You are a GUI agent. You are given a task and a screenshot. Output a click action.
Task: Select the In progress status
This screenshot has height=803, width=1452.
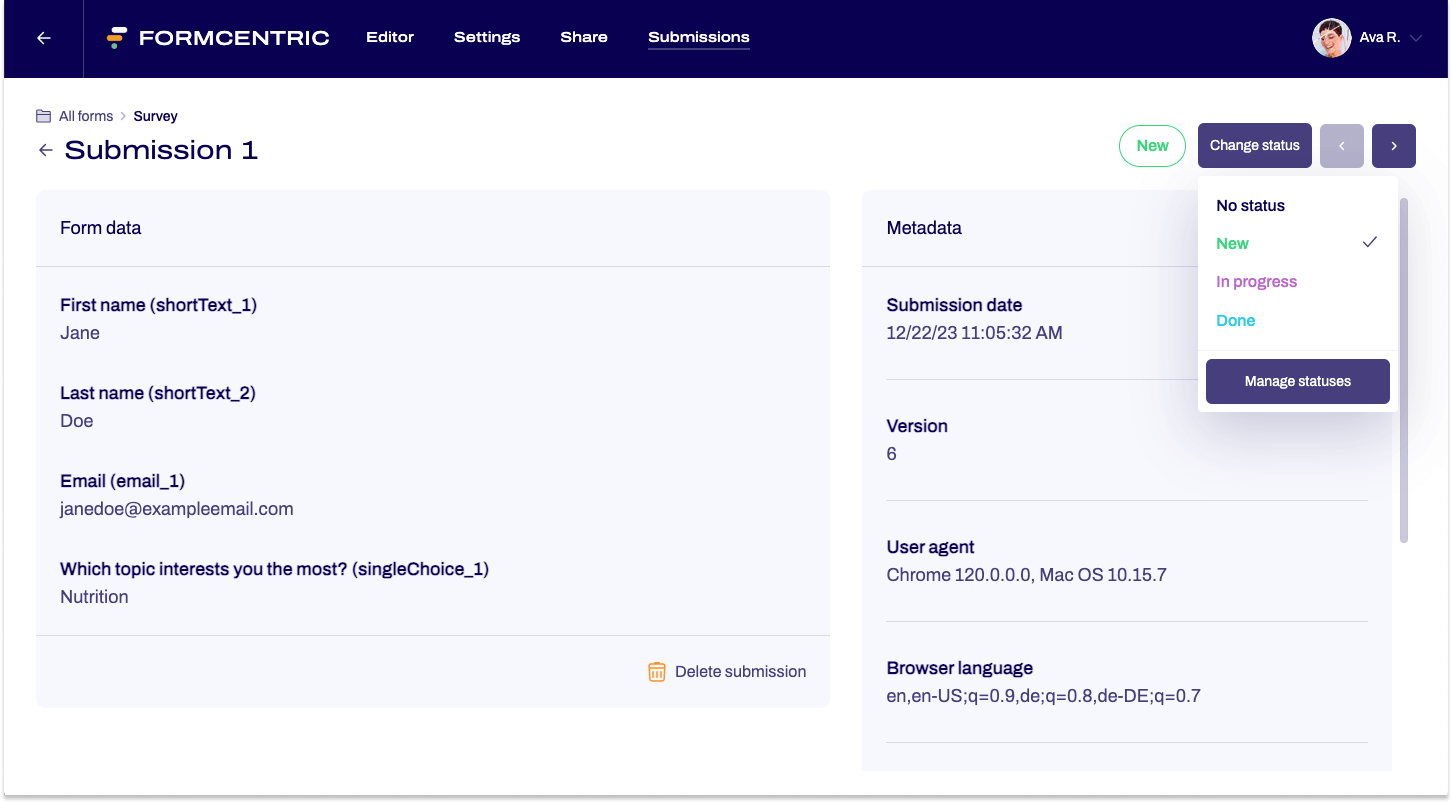coord(1256,281)
